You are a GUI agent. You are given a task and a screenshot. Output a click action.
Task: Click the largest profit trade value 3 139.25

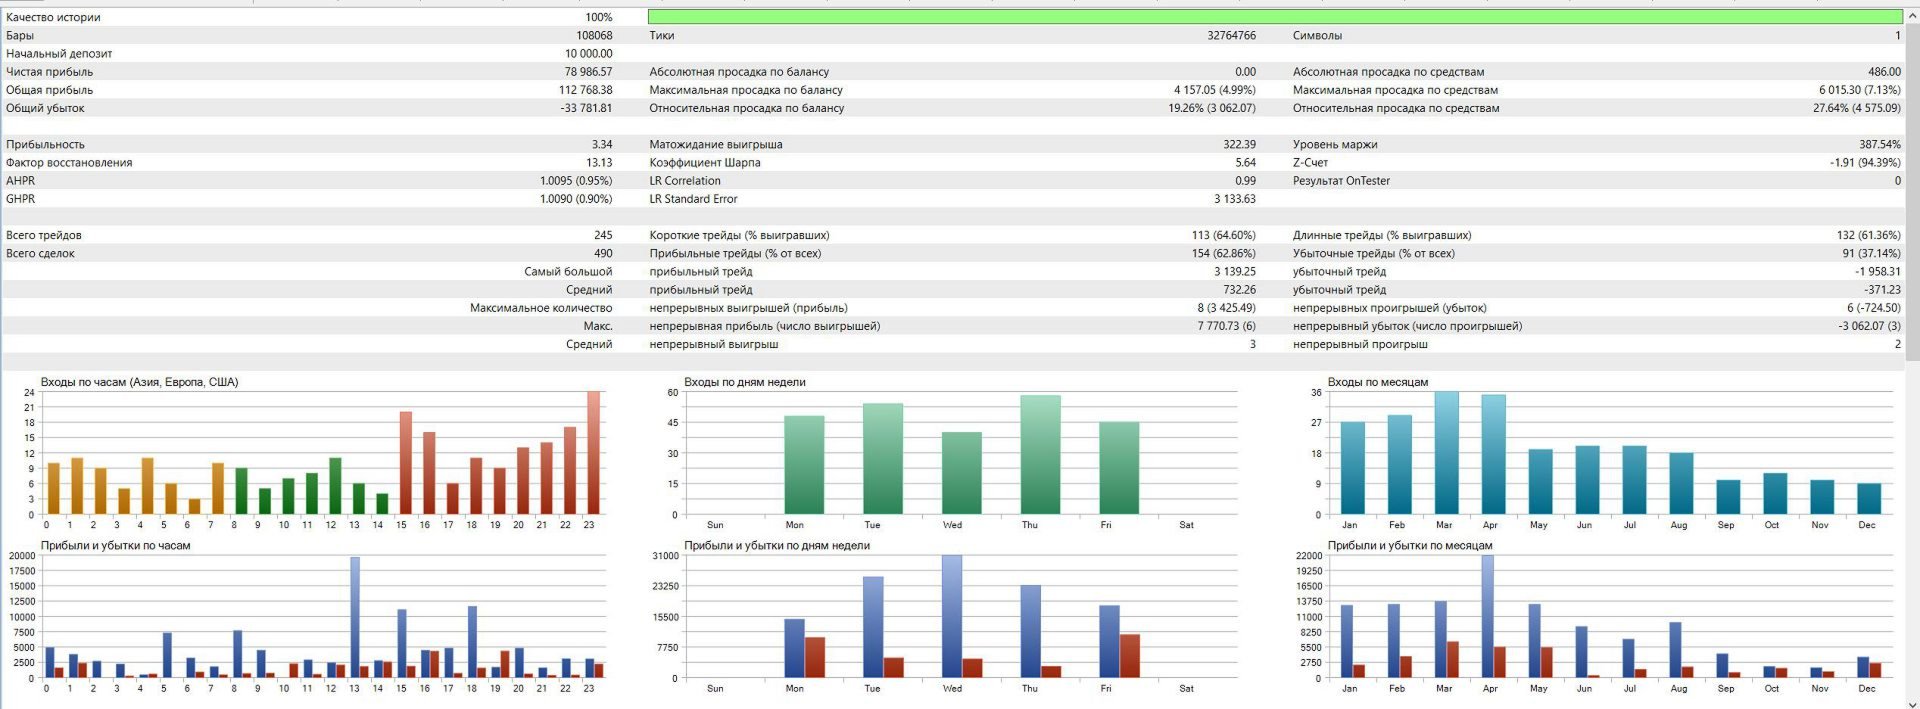pos(1235,271)
